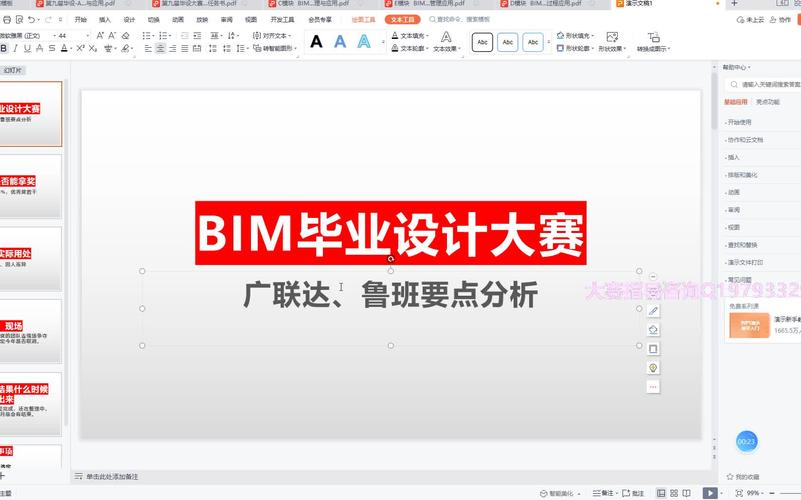Open the Text Outline (文本轮廓) dropdown

point(410,49)
